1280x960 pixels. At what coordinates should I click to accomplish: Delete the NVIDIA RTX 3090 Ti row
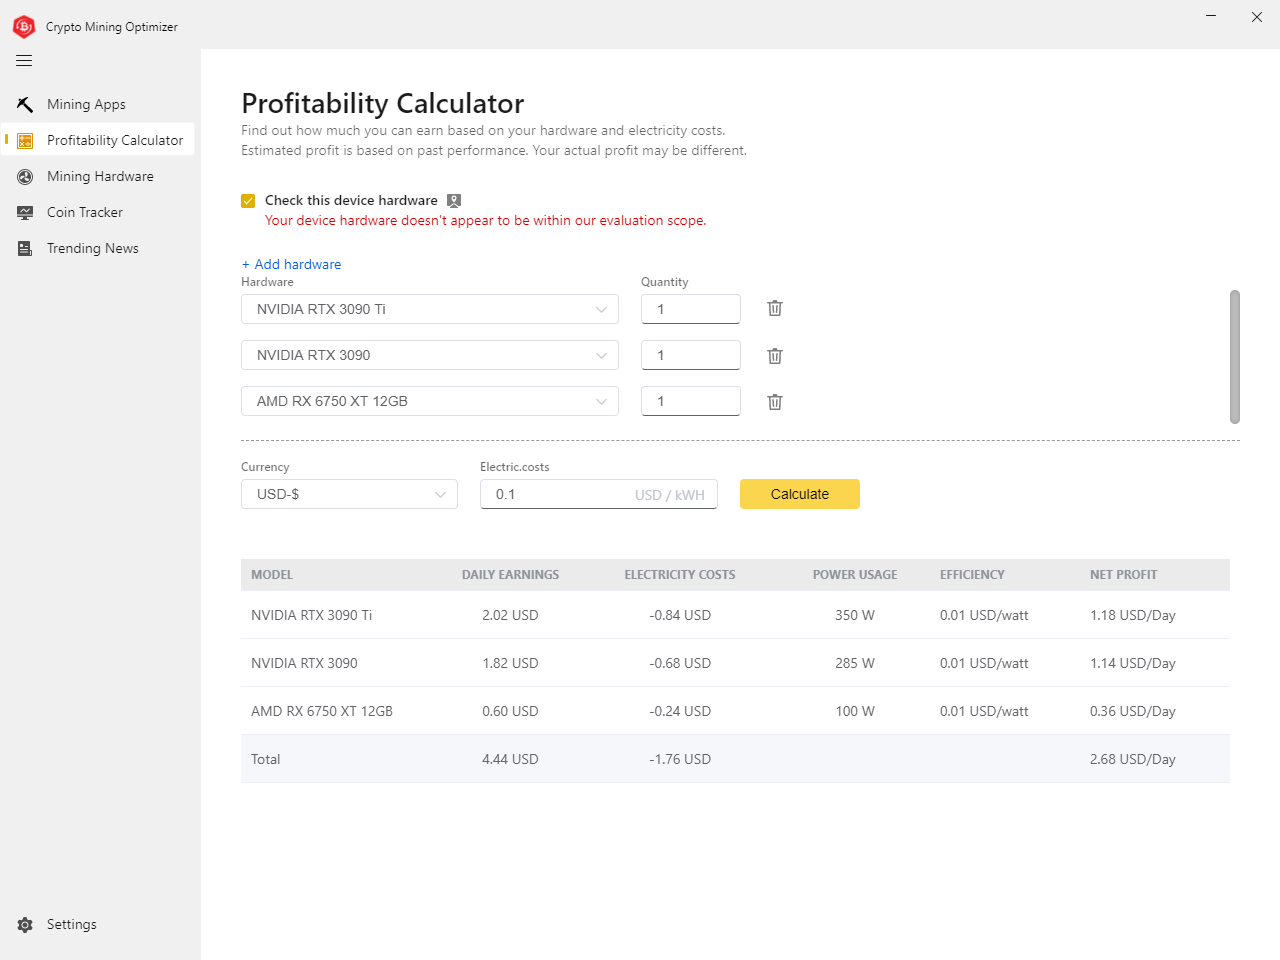[x=774, y=309]
